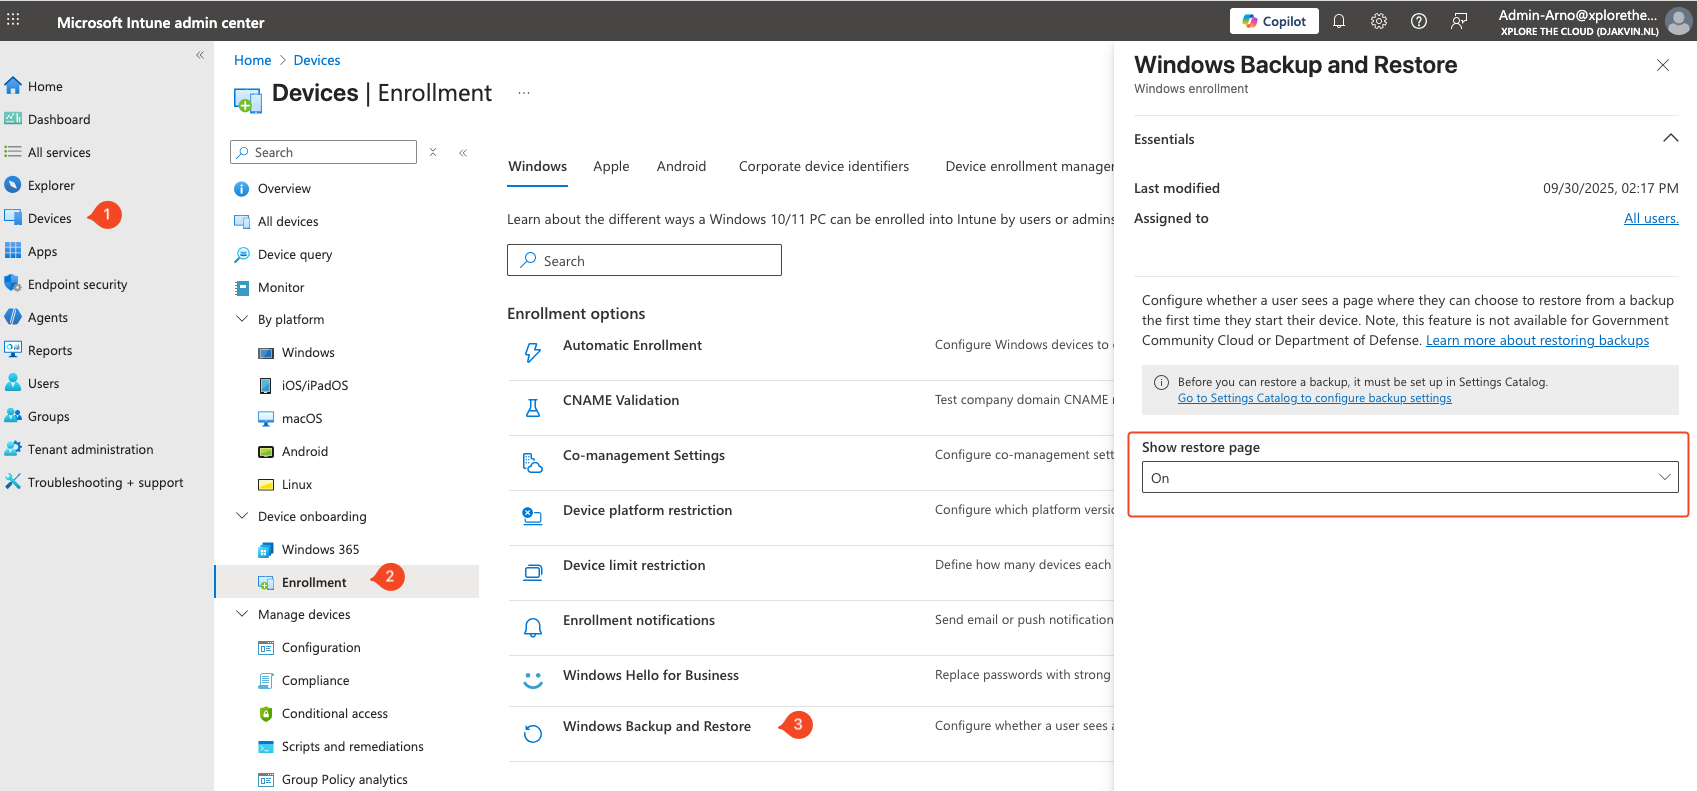1697x791 pixels.
Task: Open the Show restore page dropdown
Action: click(x=1409, y=477)
